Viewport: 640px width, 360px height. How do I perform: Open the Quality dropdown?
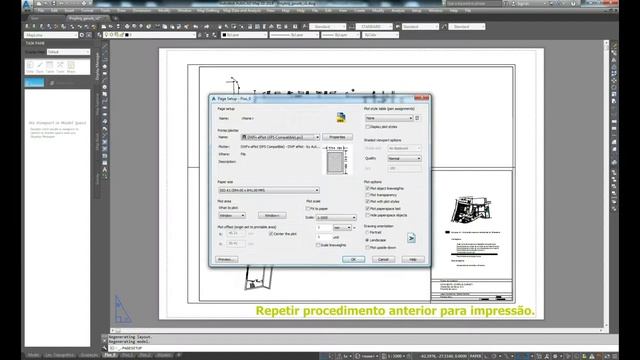coord(404,158)
